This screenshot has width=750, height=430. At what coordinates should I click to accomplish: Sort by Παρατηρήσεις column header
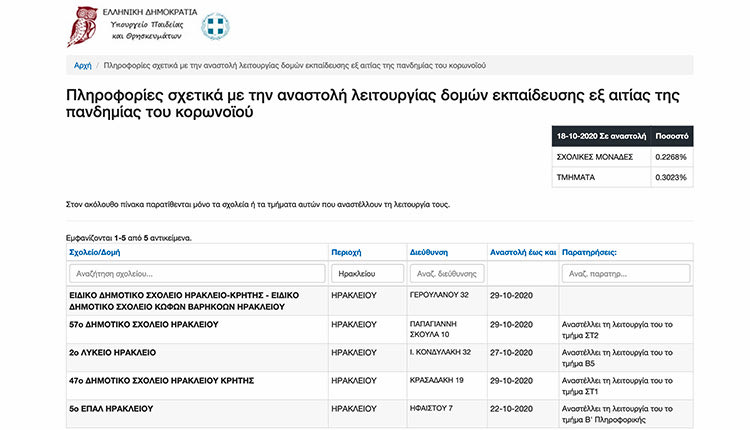[x=589, y=252]
